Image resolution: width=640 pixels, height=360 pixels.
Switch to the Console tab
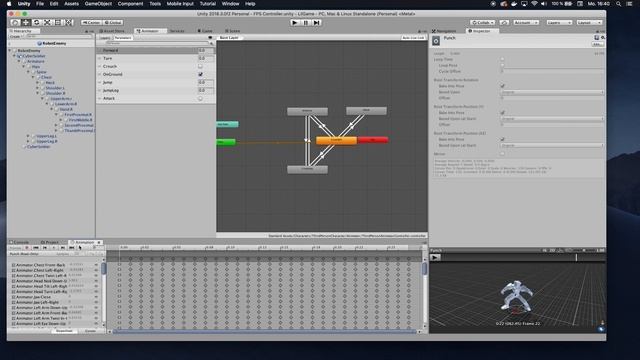click(x=19, y=242)
